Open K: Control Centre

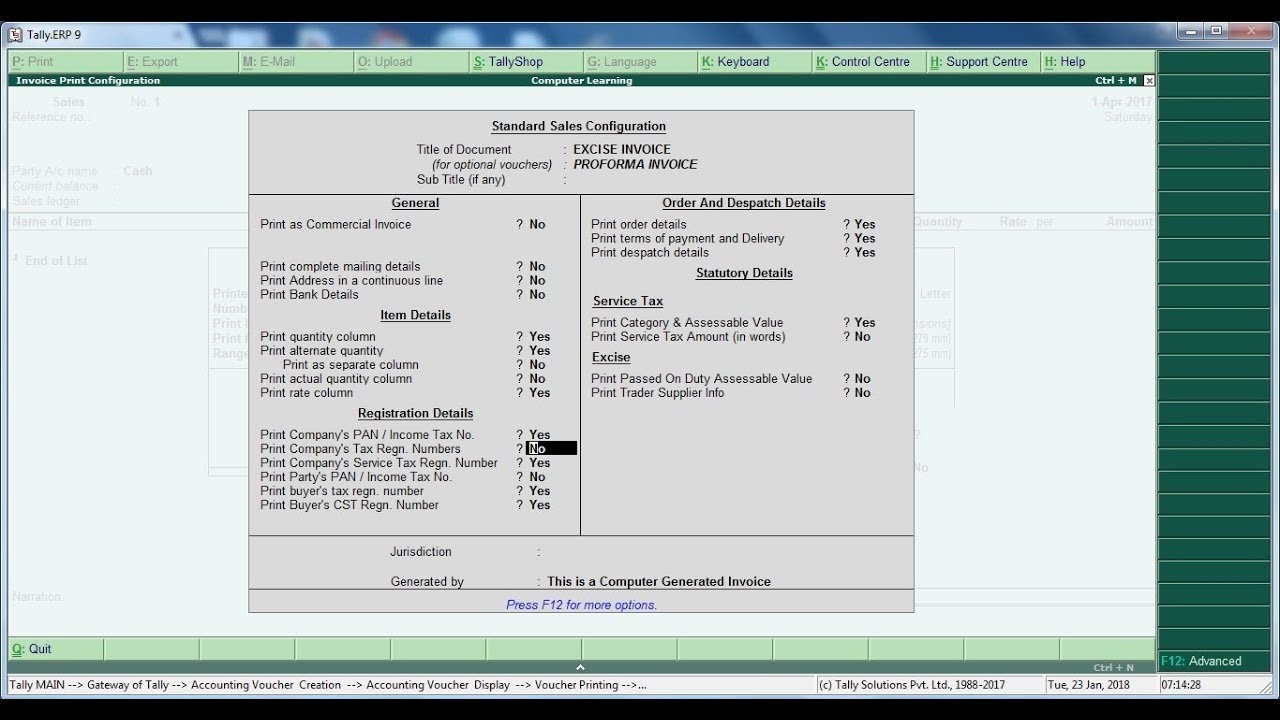point(870,62)
